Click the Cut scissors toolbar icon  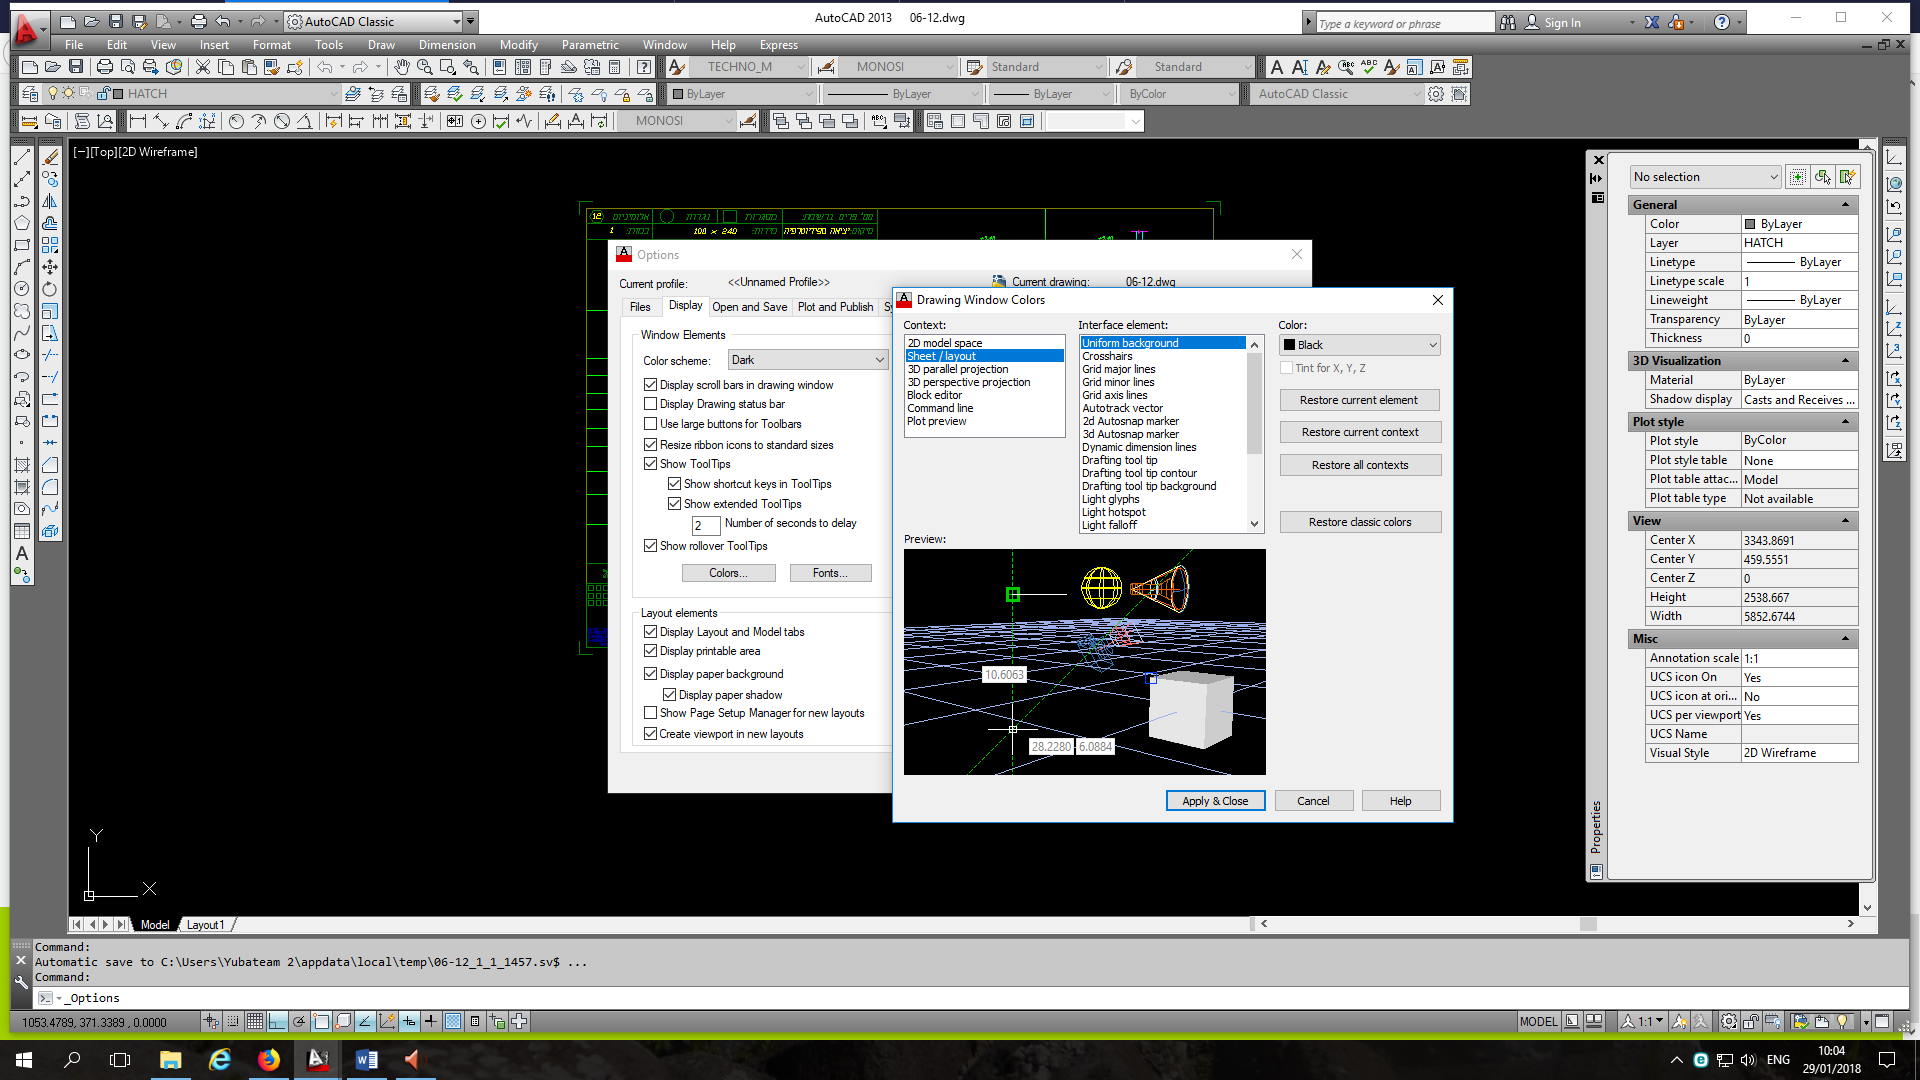pyautogui.click(x=203, y=67)
